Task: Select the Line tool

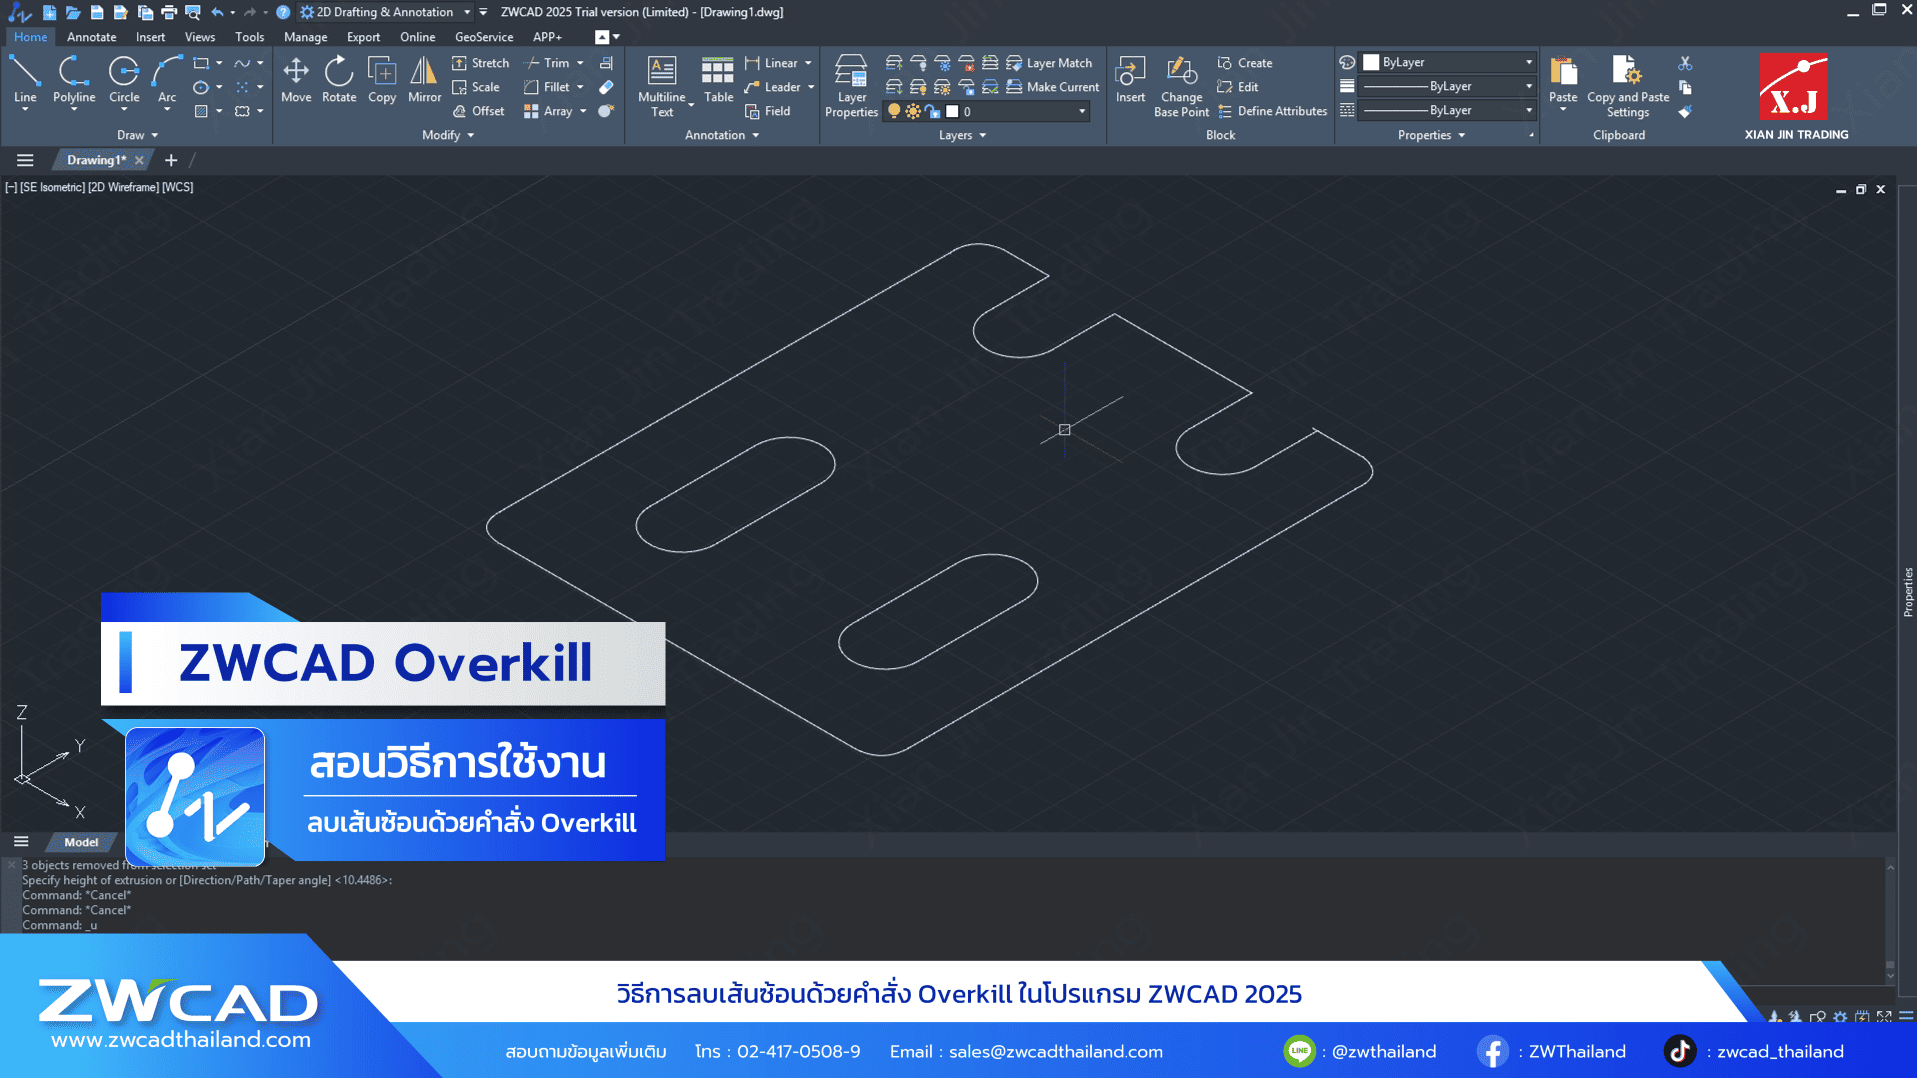Action: [25, 80]
